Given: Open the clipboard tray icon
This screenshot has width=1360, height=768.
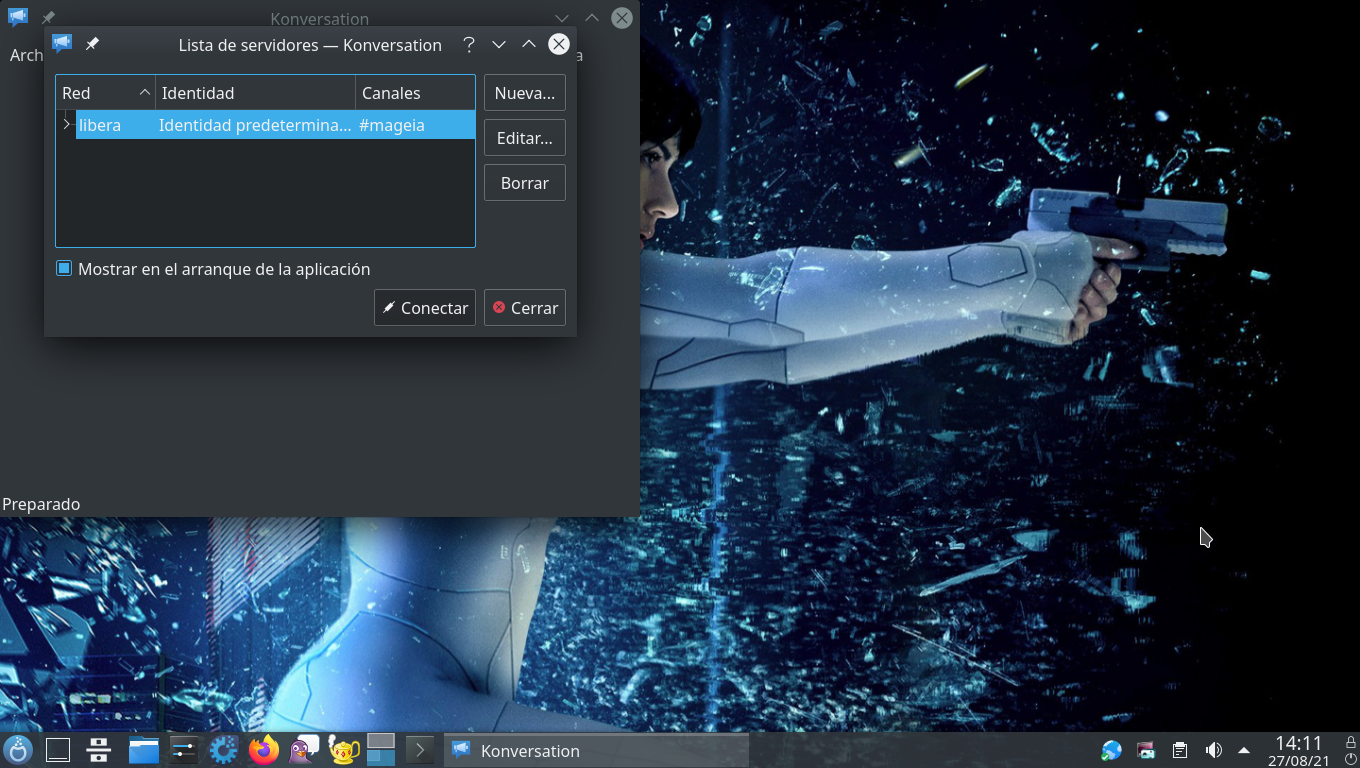Looking at the screenshot, I should [x=1180, y=750].
